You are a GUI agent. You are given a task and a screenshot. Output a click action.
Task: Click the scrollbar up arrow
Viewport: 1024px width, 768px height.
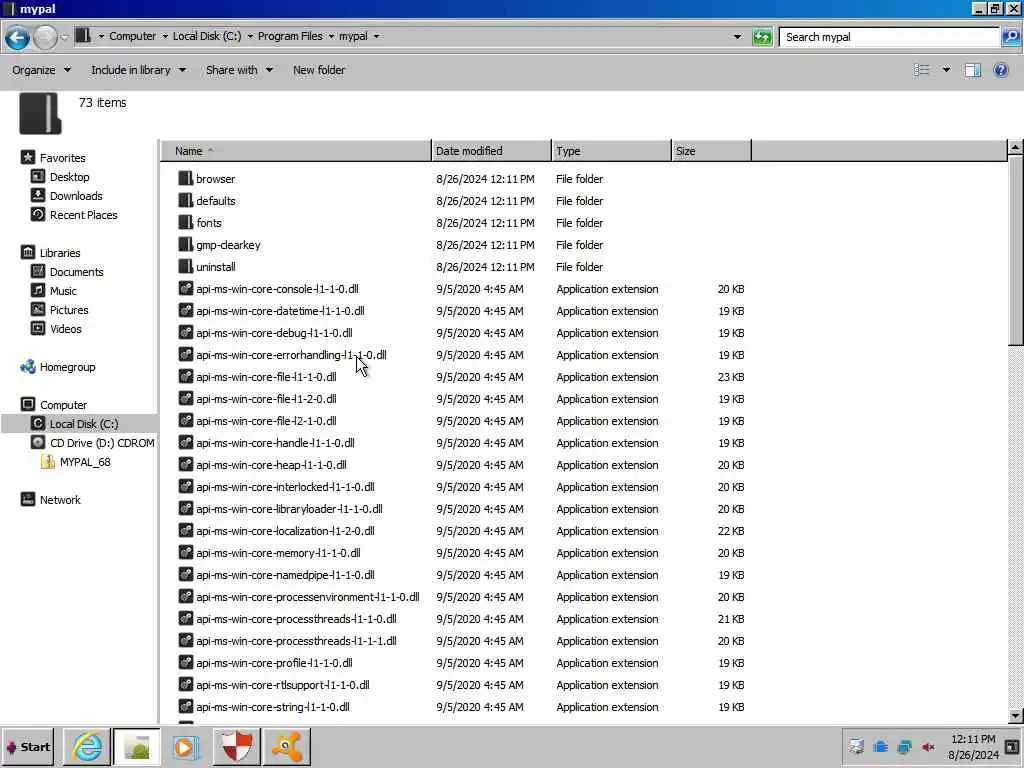1015,148
